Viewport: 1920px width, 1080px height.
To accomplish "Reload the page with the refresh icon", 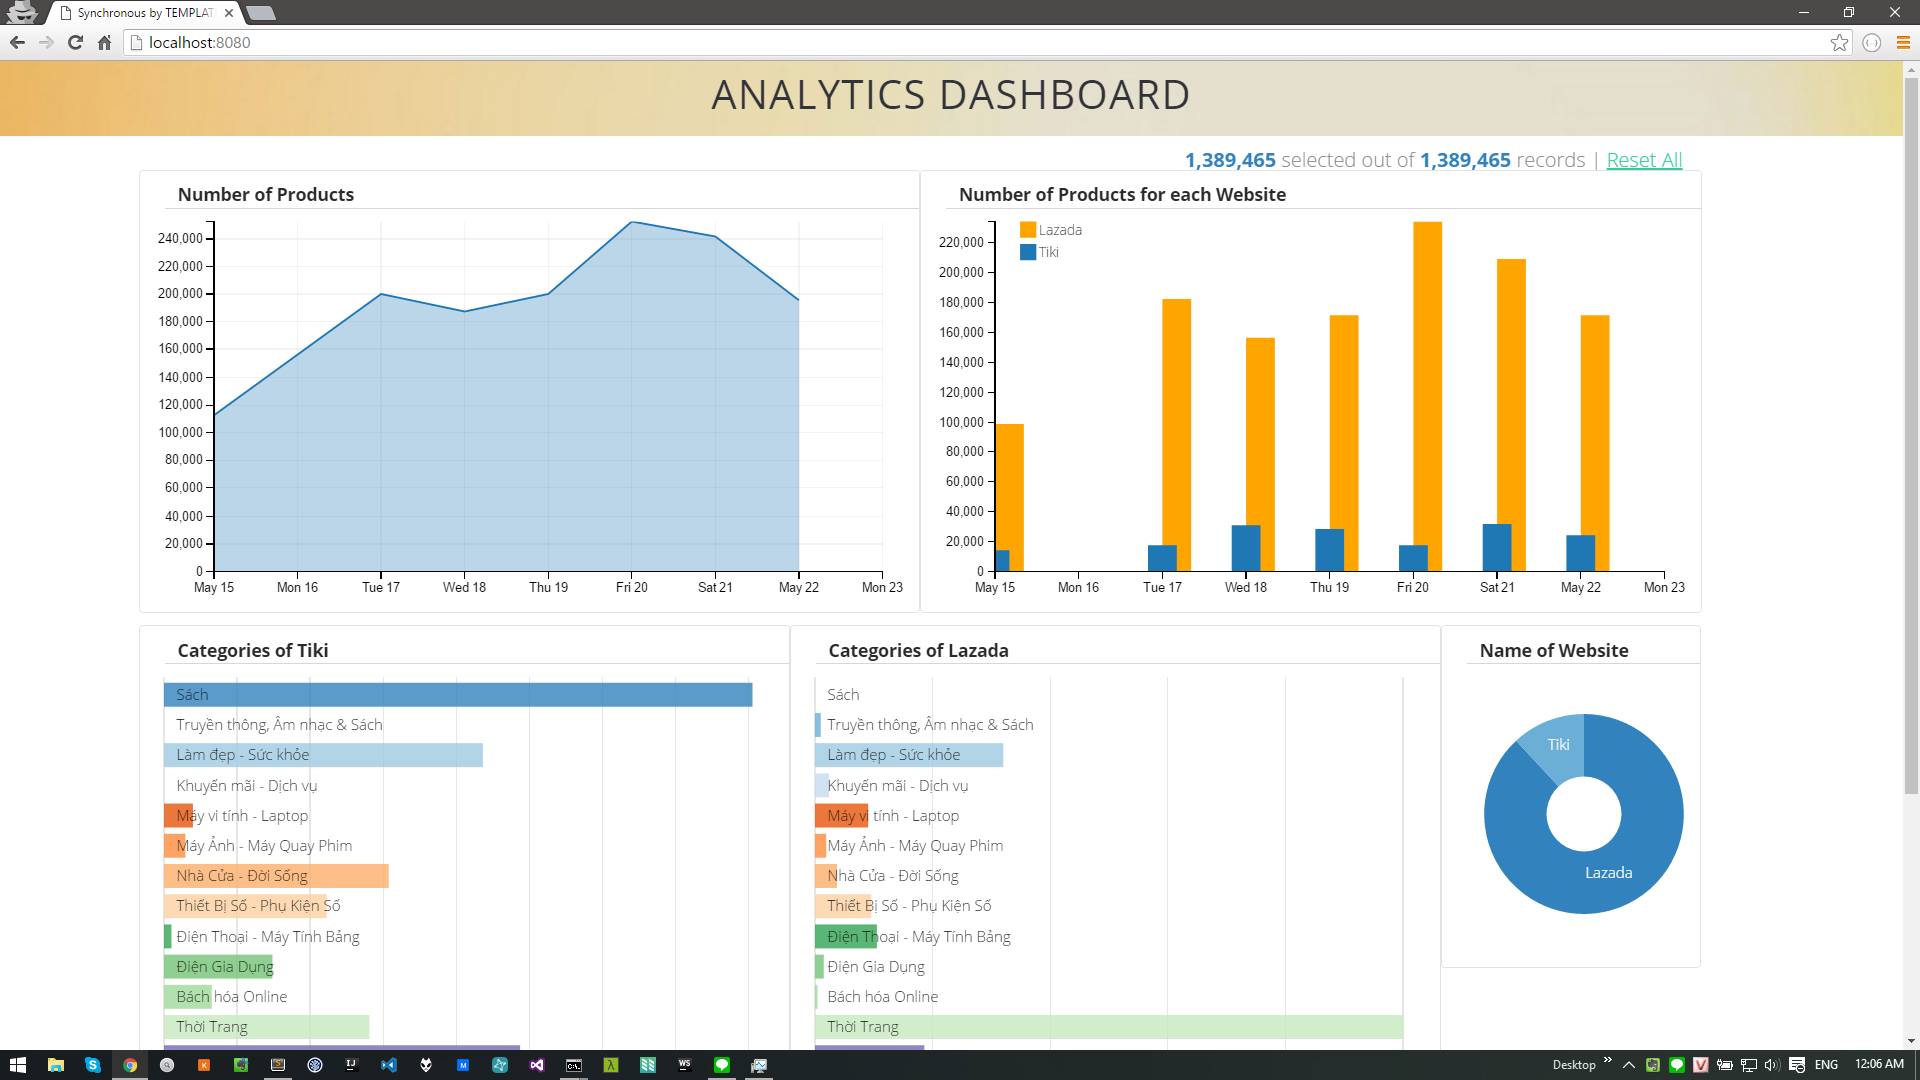I will [x=75, y=42].
